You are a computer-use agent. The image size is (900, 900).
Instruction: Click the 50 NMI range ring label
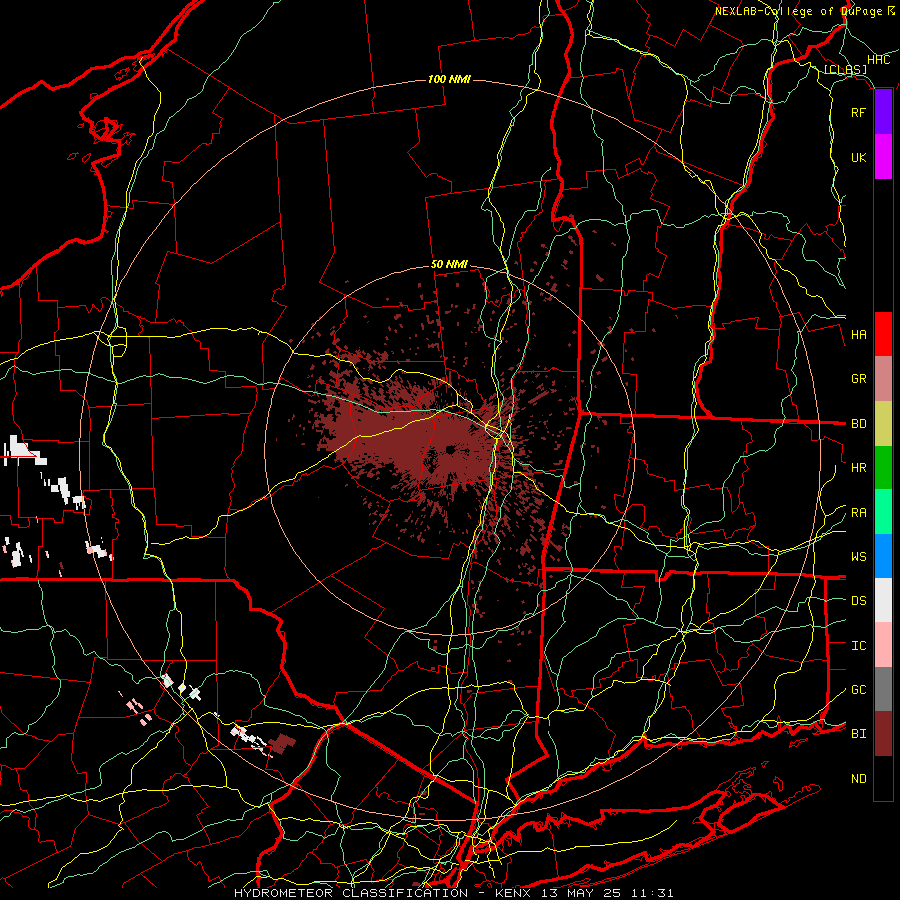[x=449, y=265]
